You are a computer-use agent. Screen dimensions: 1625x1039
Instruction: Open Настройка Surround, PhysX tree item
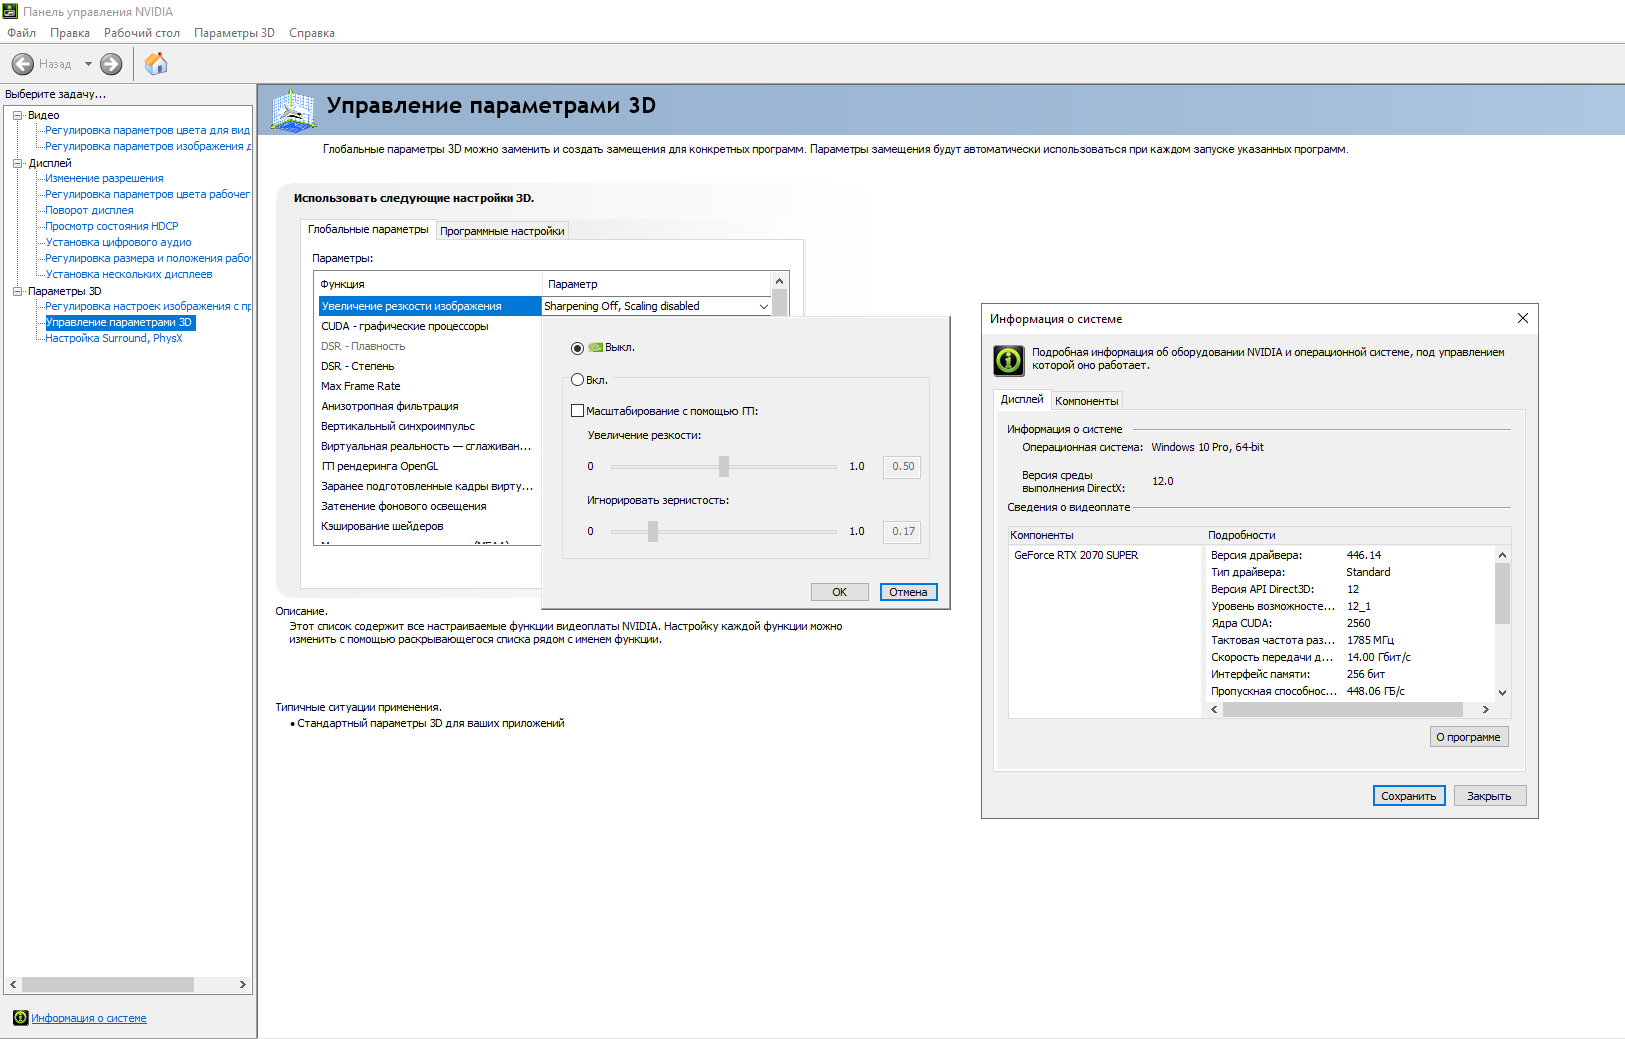tap(114, 338)
